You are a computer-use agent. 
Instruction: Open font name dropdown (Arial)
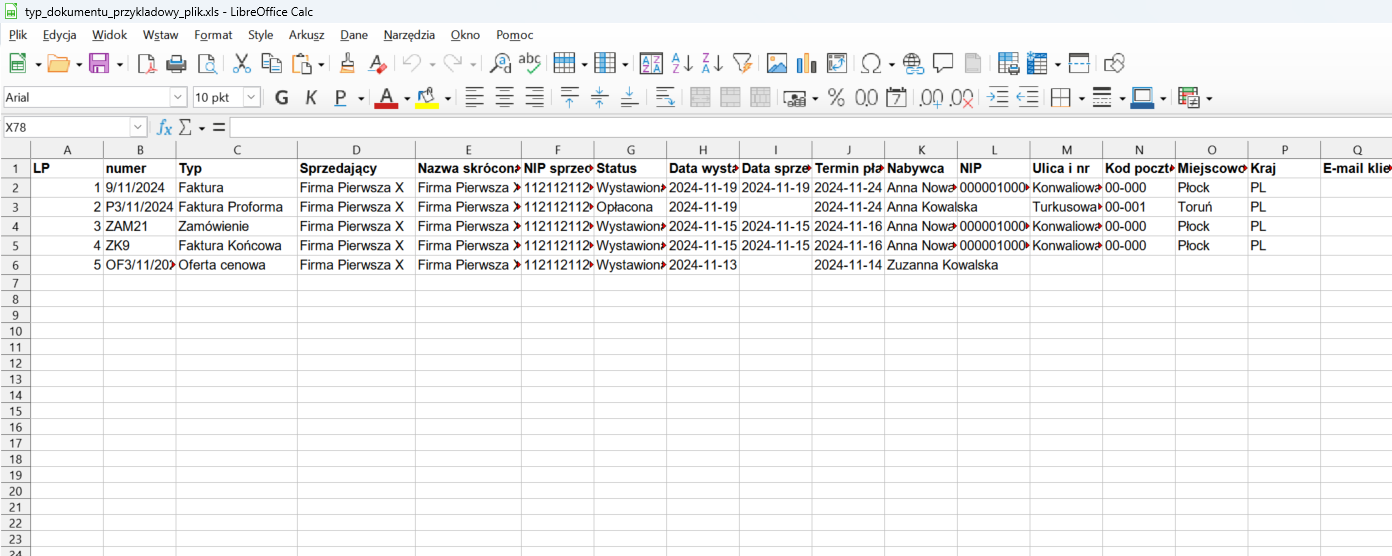178,98
